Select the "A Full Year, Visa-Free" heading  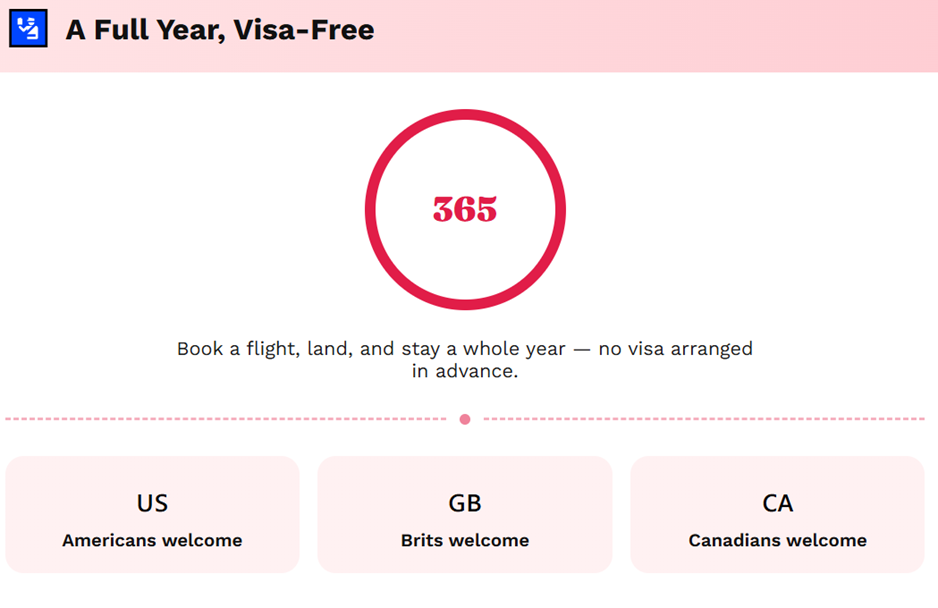coord(220,30)
